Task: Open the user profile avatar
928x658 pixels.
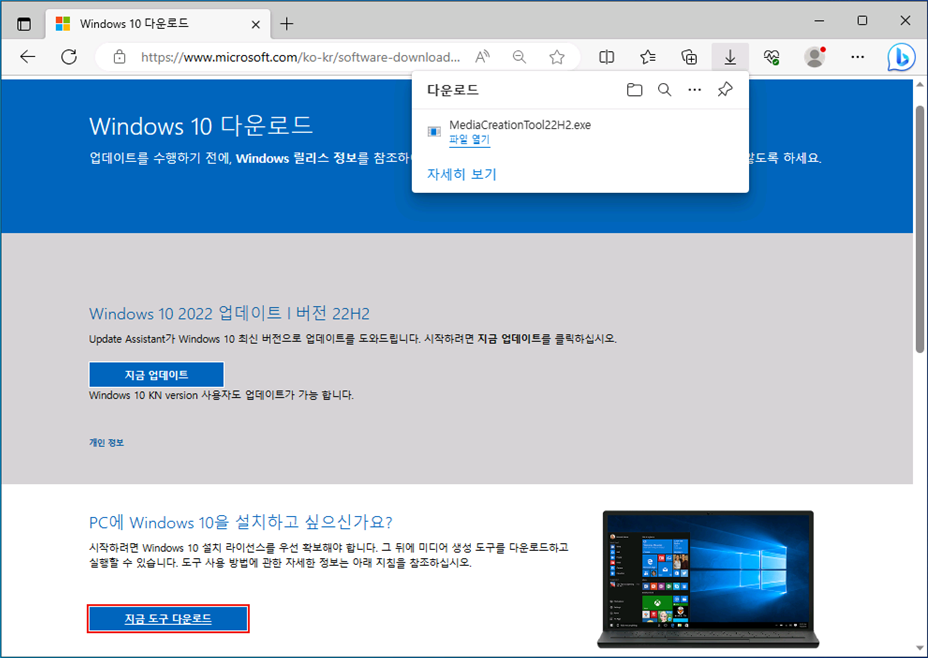Action: click(x=815, y=57)
